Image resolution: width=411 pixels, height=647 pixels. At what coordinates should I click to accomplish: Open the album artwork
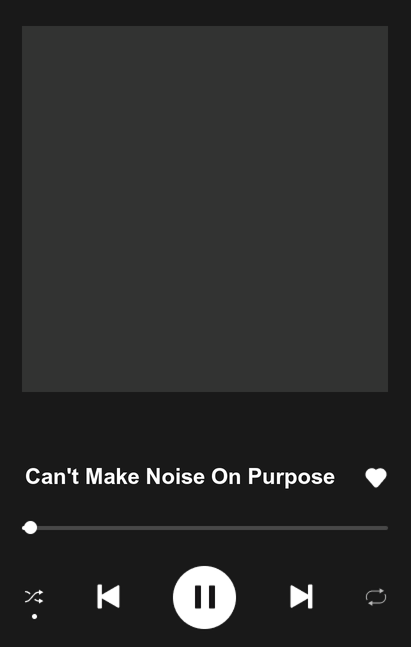[x=205, y=209]
